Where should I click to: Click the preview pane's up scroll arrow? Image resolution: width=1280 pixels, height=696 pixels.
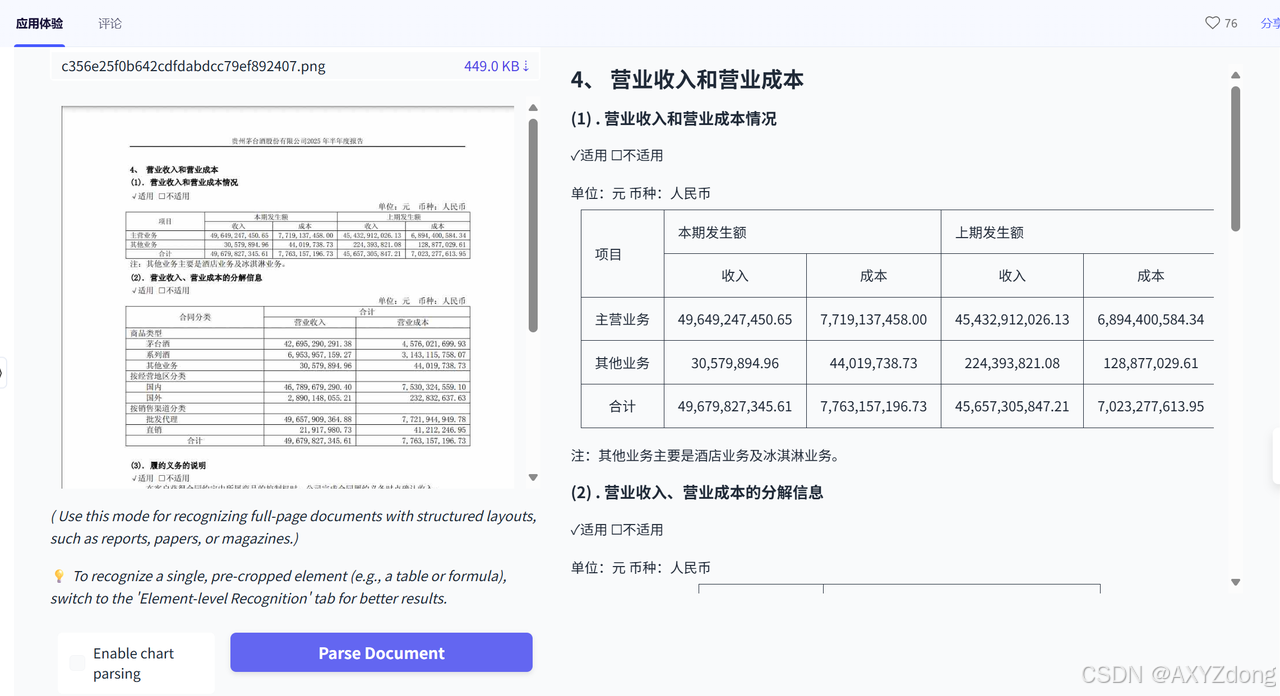click(x=533, y=107)
